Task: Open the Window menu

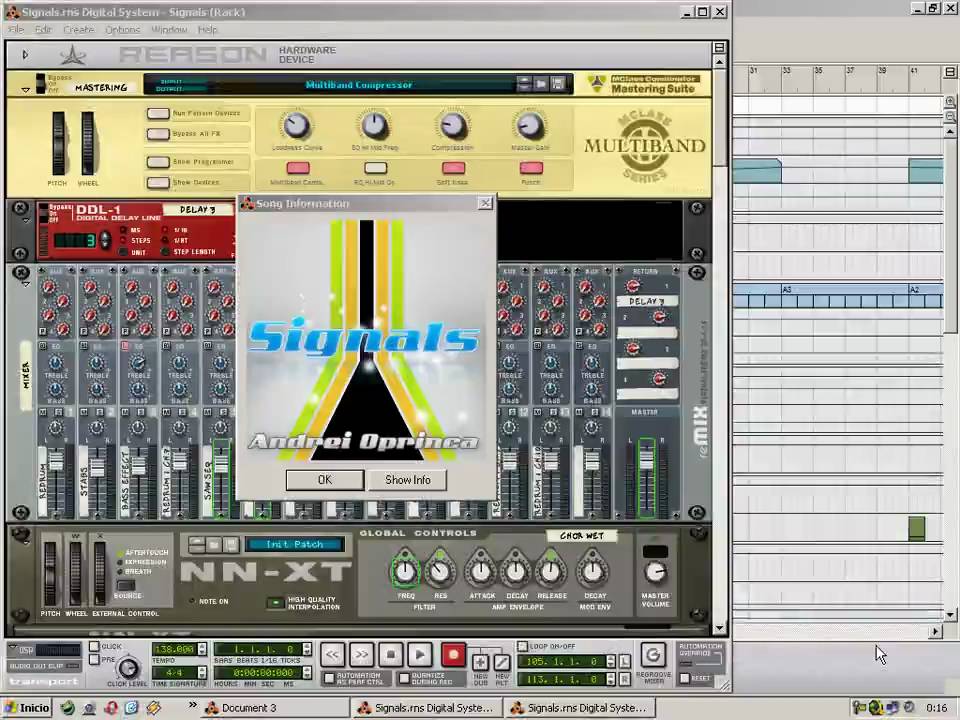Action: coord(169,29)
